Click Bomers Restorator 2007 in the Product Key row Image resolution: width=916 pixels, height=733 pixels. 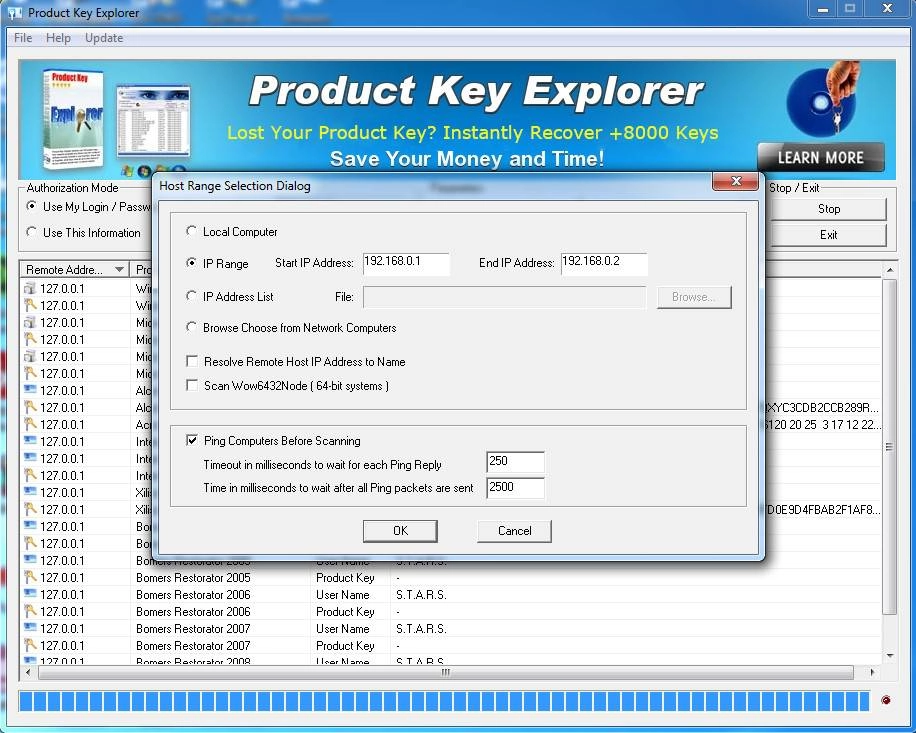click(193, 645)
